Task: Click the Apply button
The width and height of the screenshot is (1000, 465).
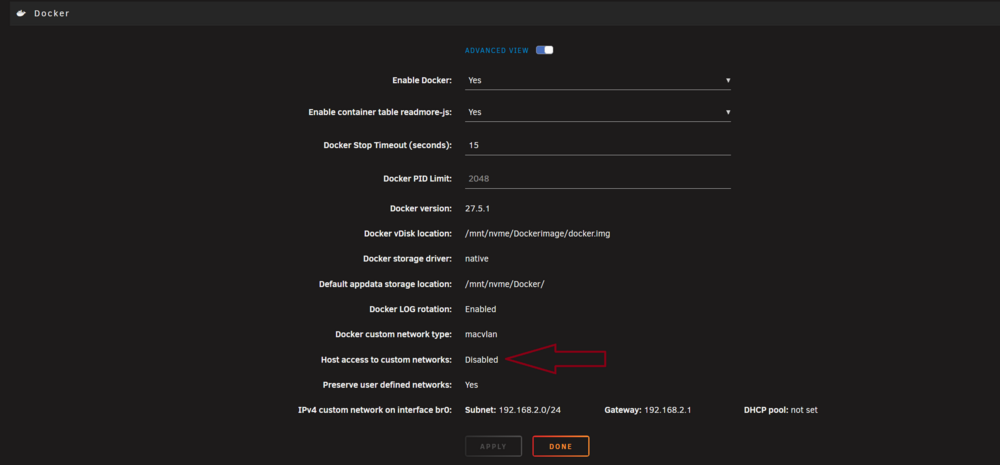Action: click(x=493, y=447)
